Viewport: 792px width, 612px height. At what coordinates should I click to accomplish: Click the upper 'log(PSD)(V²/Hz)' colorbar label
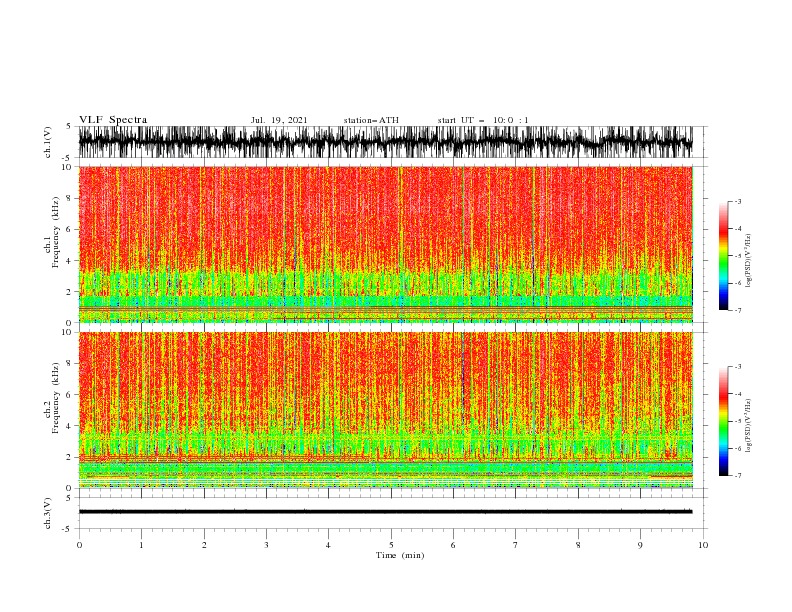pos(748,261)
